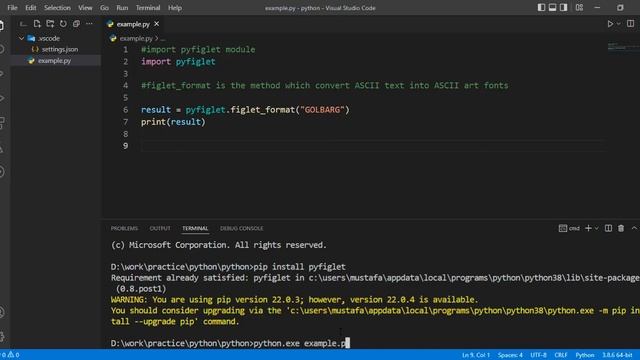Click the figlet_format comment on line 4
Viewport: 640px width, 360px height.
tap(324, 86)
